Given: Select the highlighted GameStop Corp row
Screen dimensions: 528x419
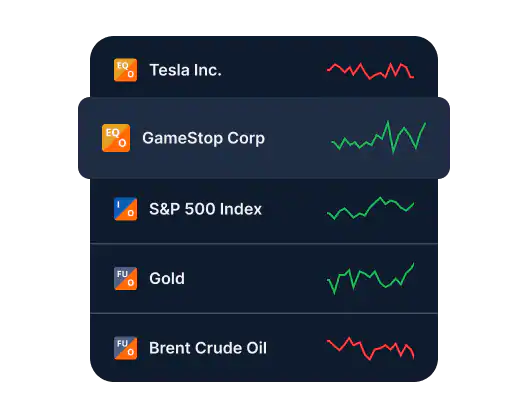Looking at the screenshot, I should 264,138.
